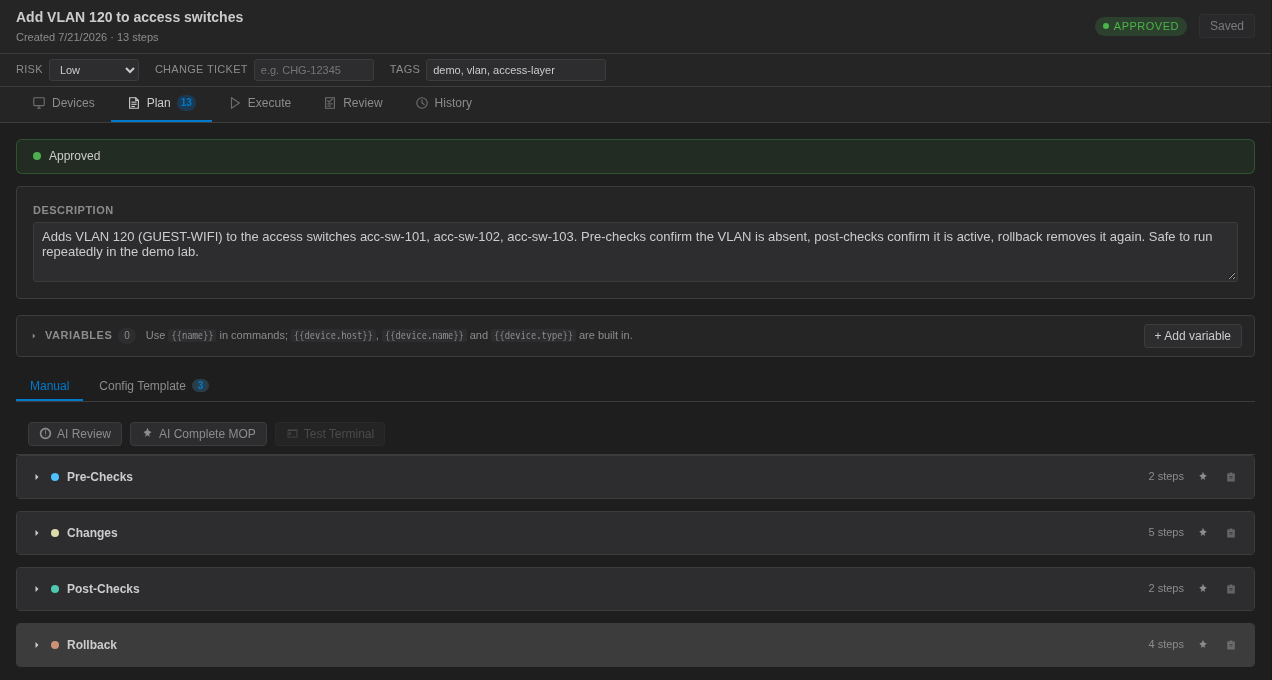Delete the Pre-Checks section with trash icon
Viewport: 1272px width, 680px height.
[1231, 477]
